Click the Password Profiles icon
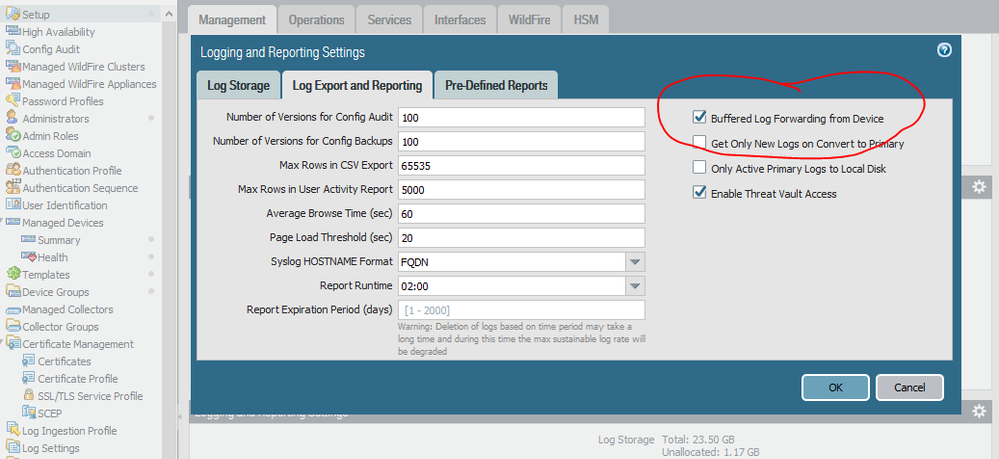This screenshot has height=459, width=999. [x=13, y=101]
